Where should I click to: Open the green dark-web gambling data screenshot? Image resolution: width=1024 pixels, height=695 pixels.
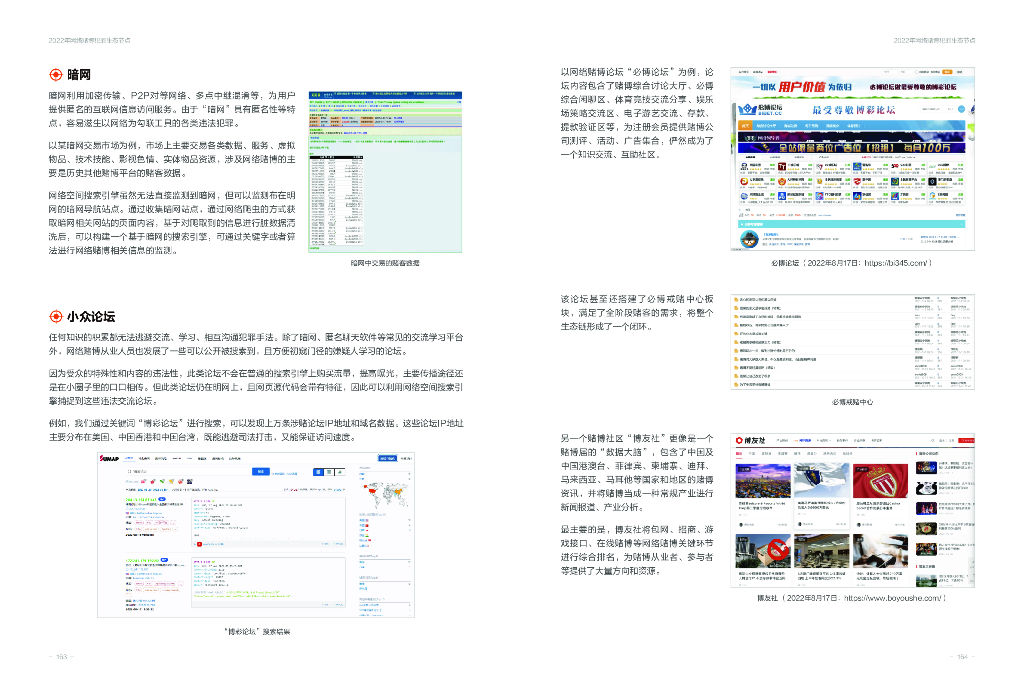385,172
